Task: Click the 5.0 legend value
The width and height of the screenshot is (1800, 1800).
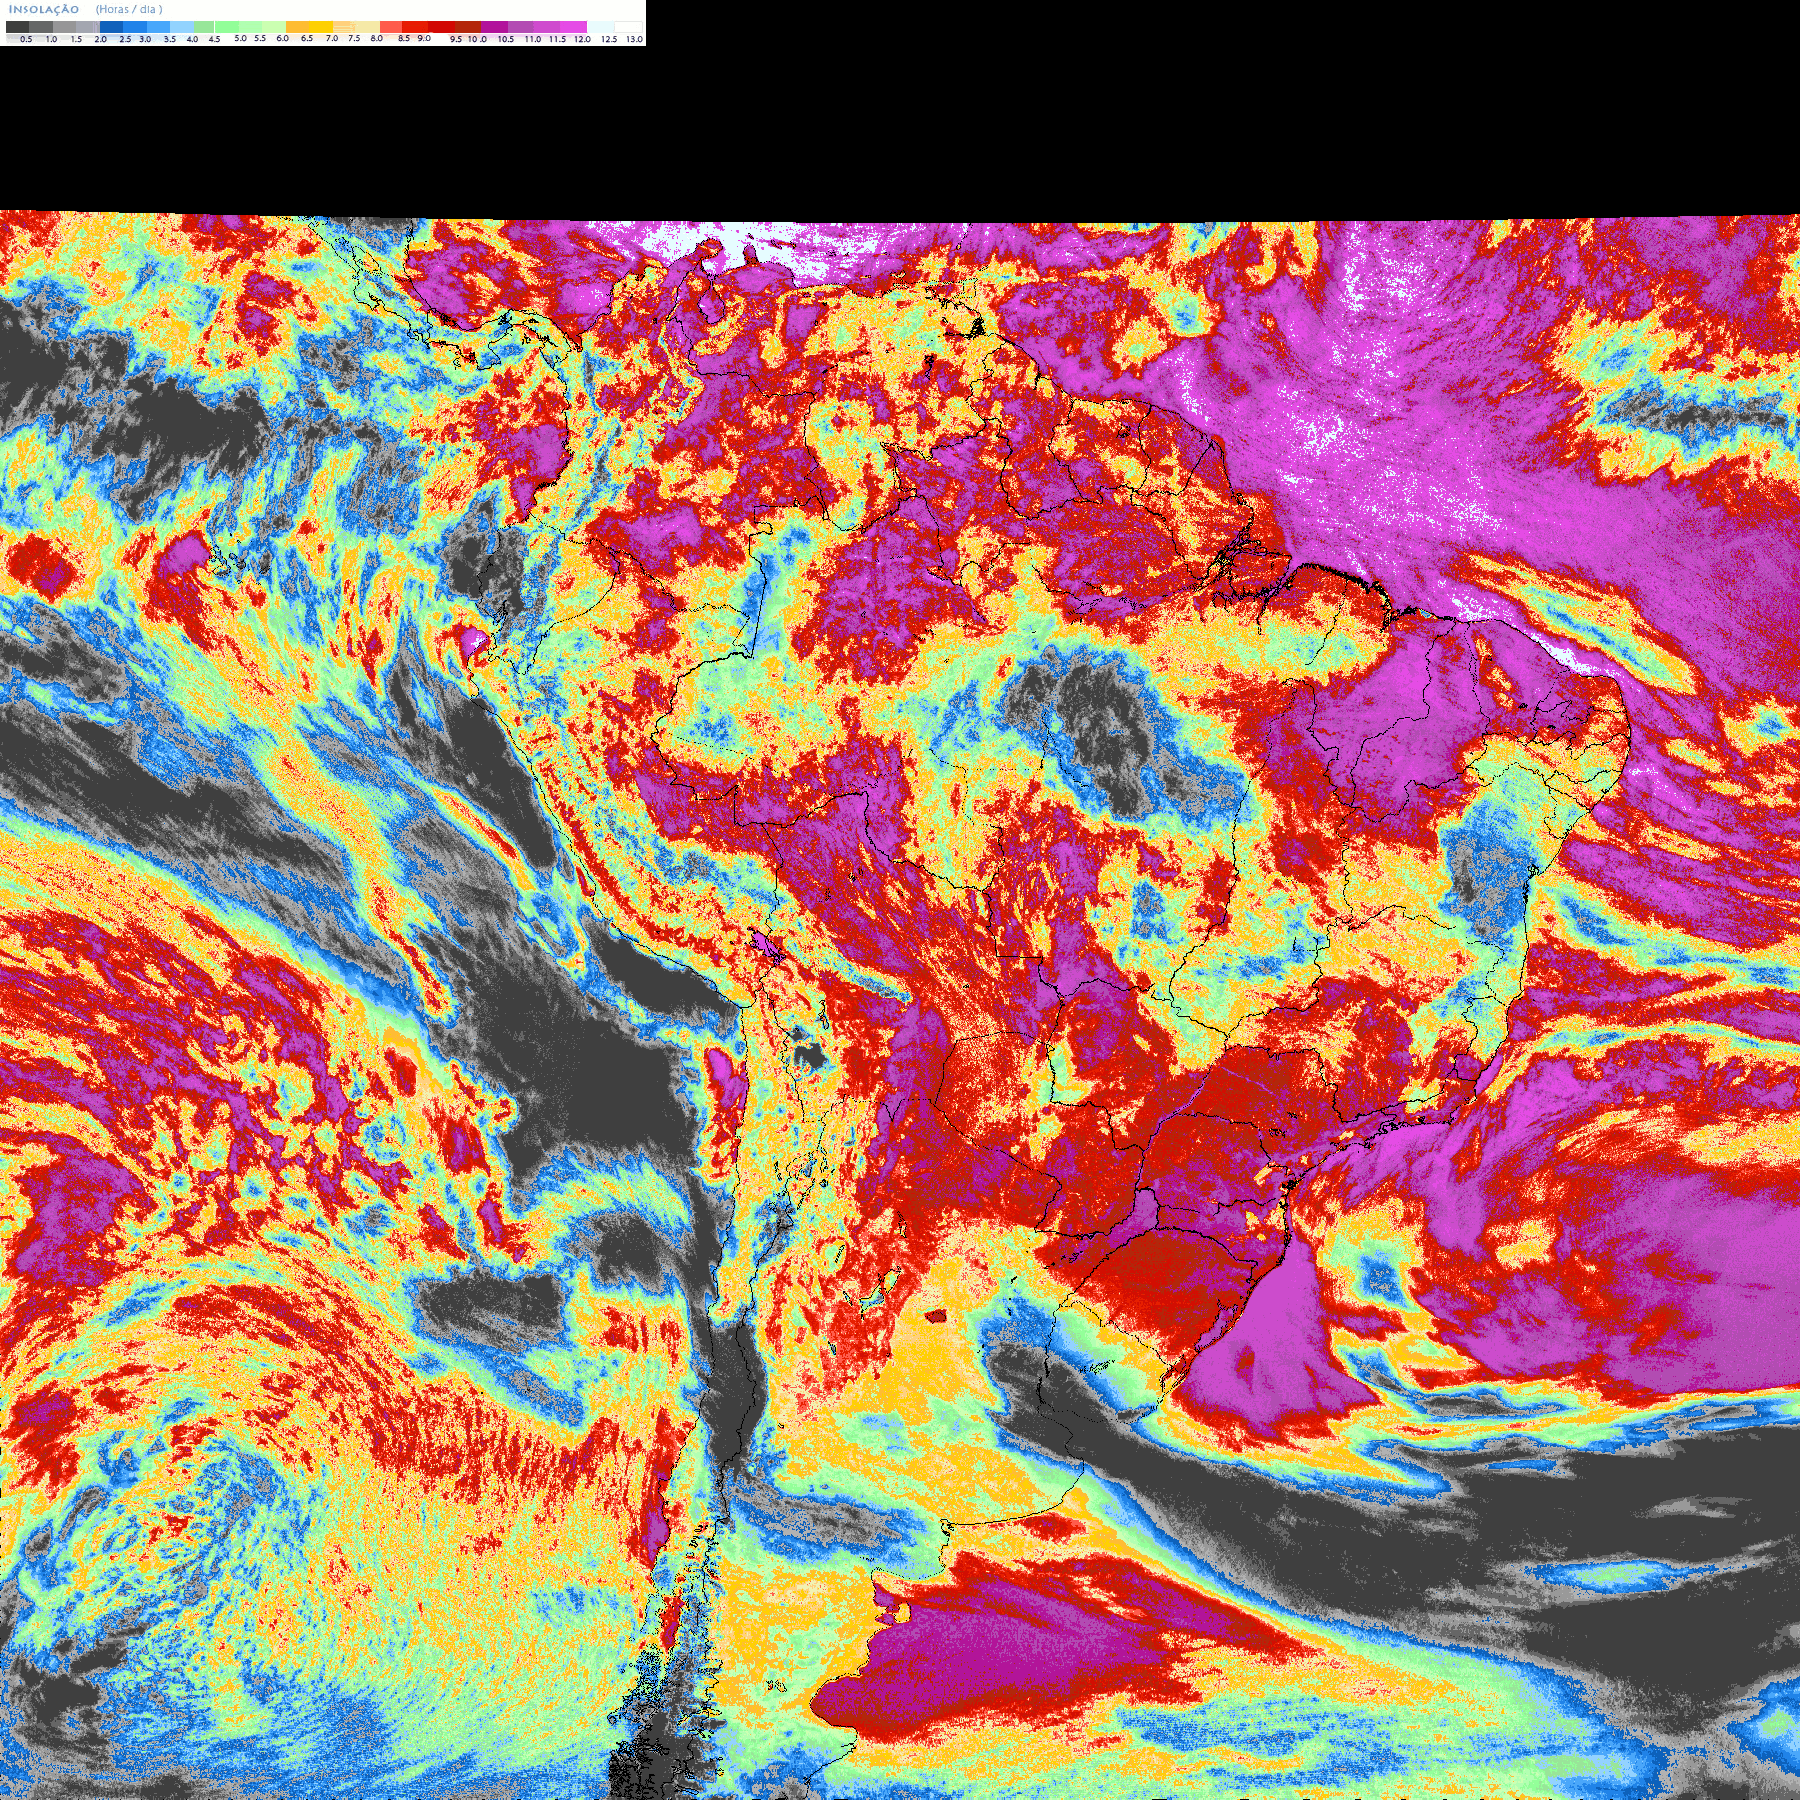Action: click(240, 38)
